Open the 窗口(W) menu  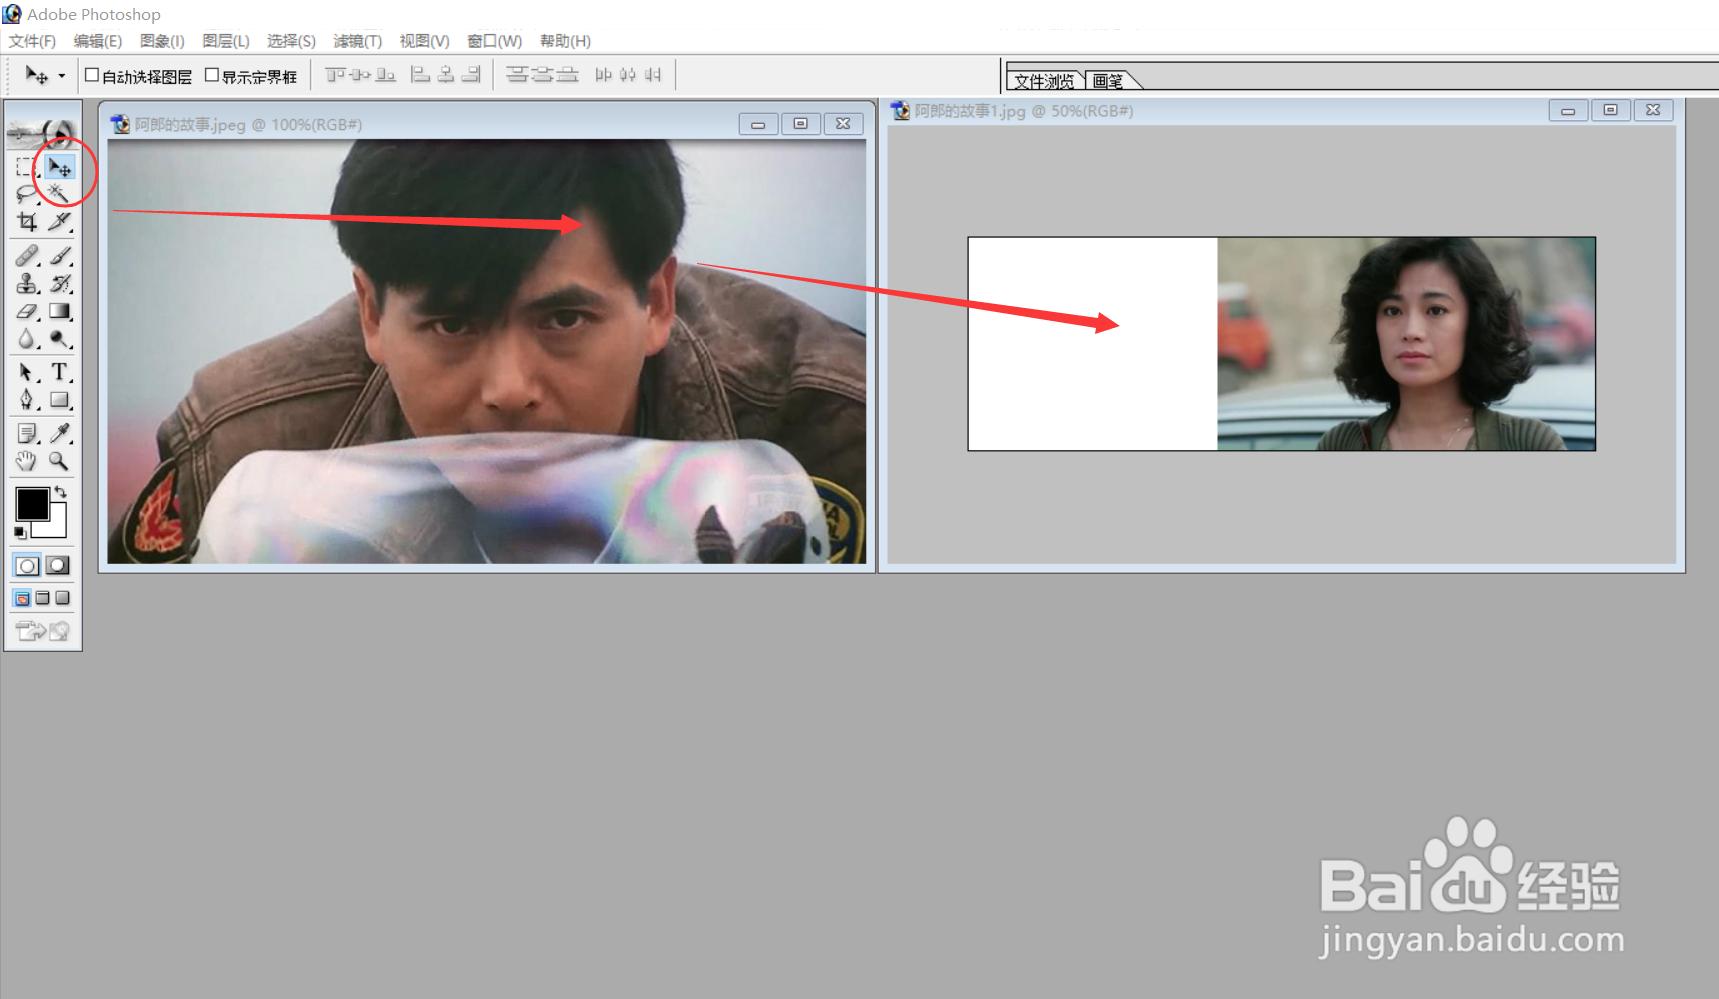click(495, 41)
